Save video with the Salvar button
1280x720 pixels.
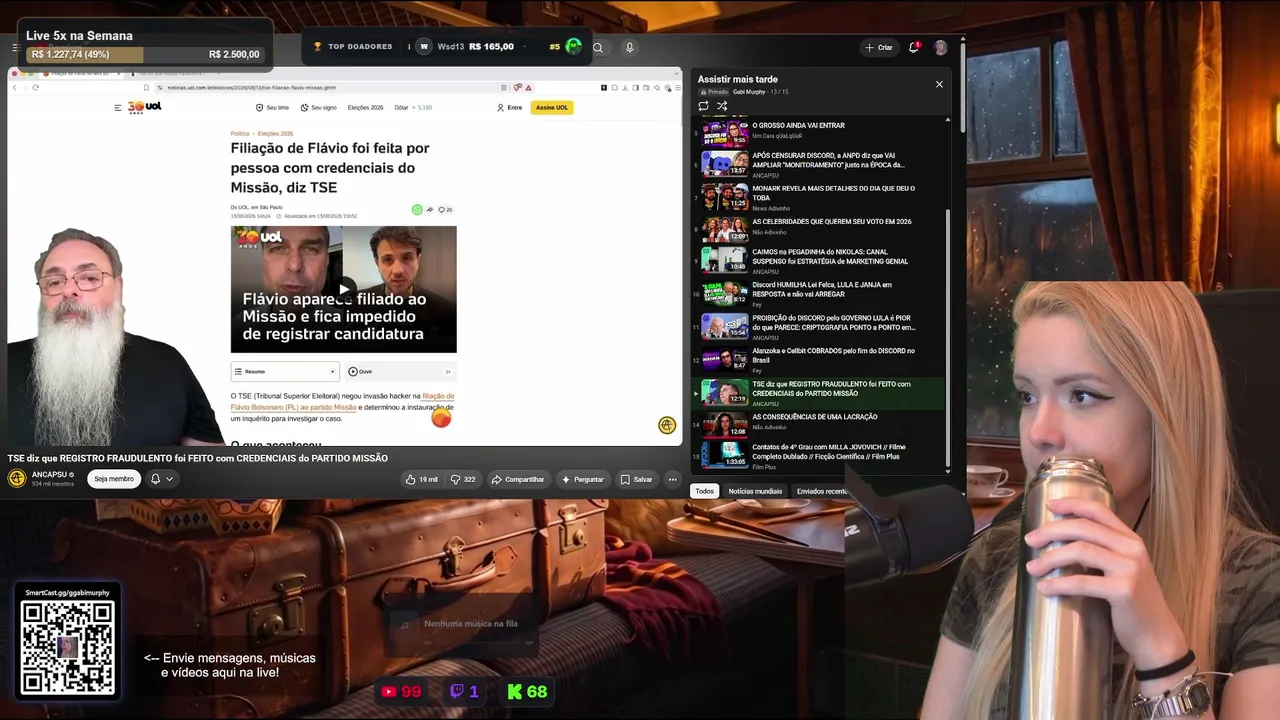tap(636, 479)
